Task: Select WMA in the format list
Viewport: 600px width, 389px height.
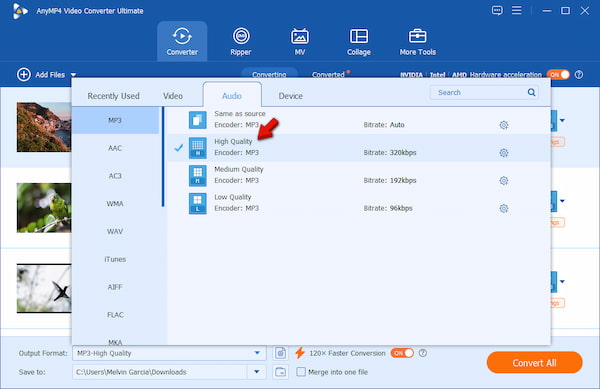Action: coord(115,203)
